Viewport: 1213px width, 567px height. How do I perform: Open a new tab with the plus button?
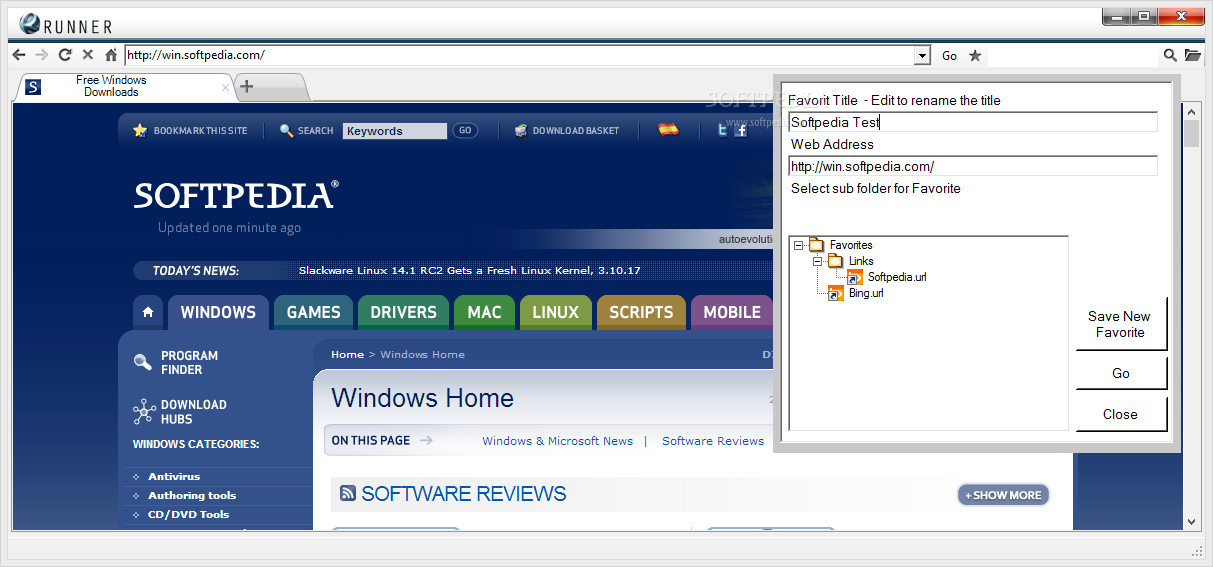(x=247, y=86)
